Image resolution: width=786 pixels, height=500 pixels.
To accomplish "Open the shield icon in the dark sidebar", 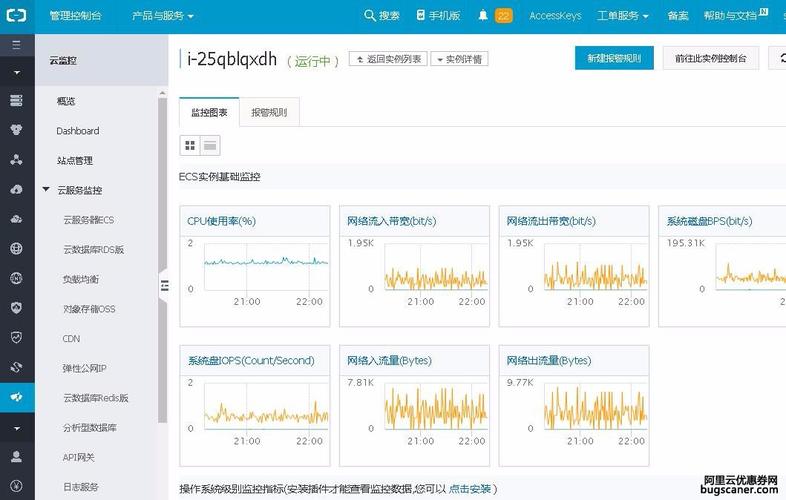I will 17,307.
